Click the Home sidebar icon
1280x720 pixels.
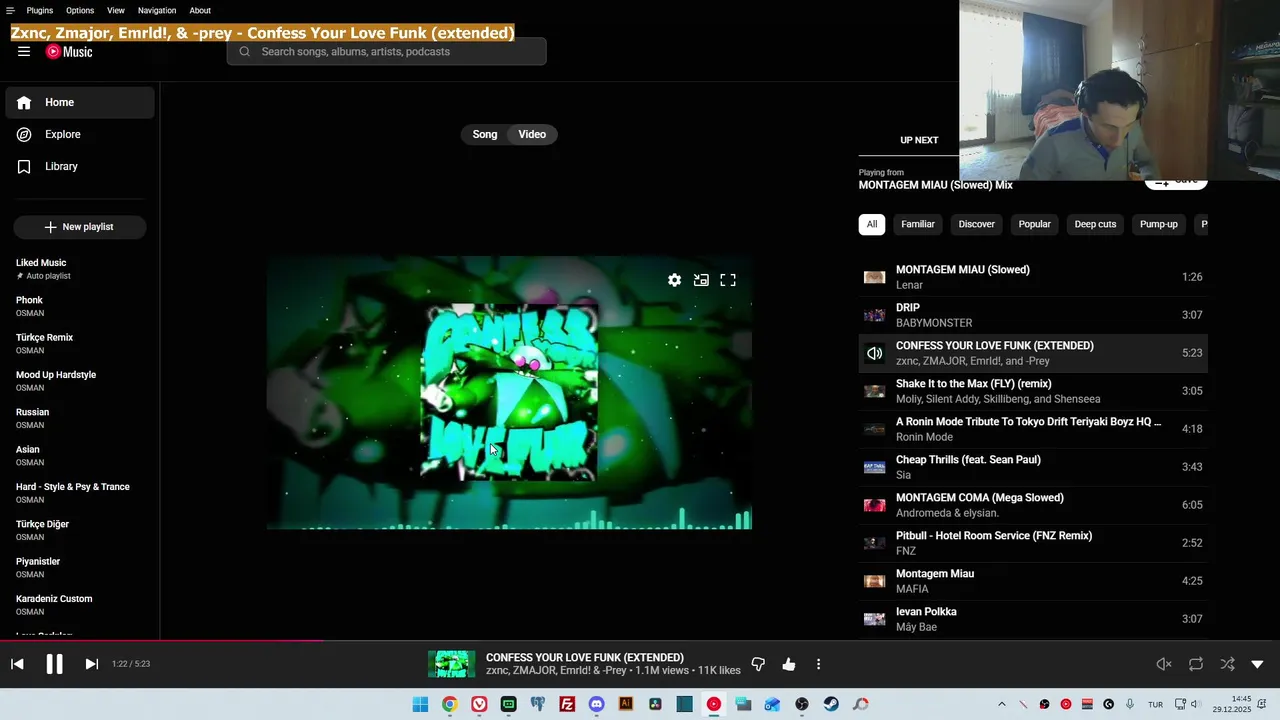coord(24,102)
